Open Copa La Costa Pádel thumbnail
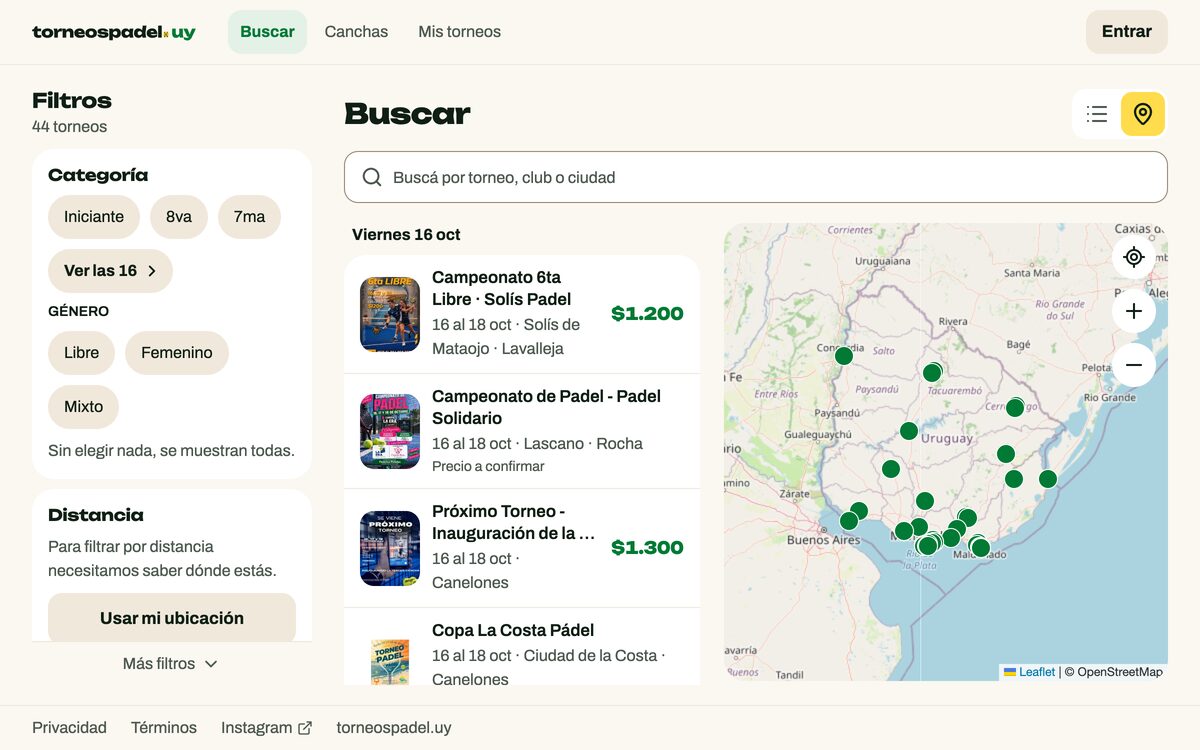This screenshot has height=750, width=1200. [390, 660]
